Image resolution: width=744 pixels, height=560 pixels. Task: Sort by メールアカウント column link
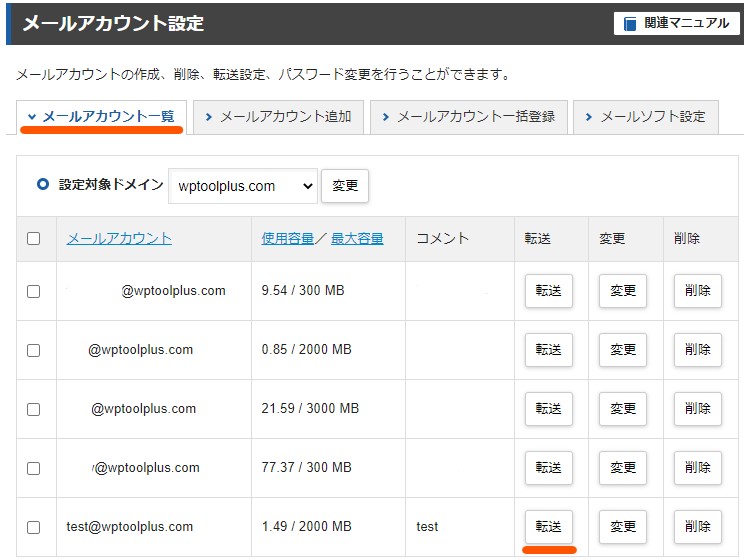119,238
